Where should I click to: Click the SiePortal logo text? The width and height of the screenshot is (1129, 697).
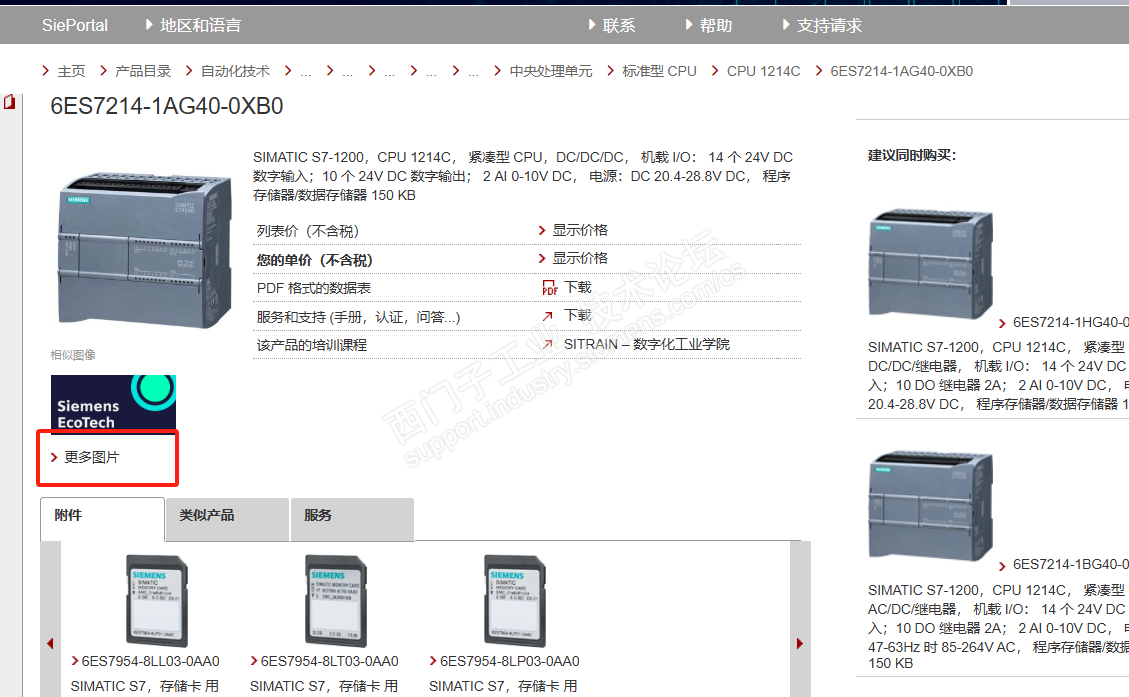[x=75, y=25]
